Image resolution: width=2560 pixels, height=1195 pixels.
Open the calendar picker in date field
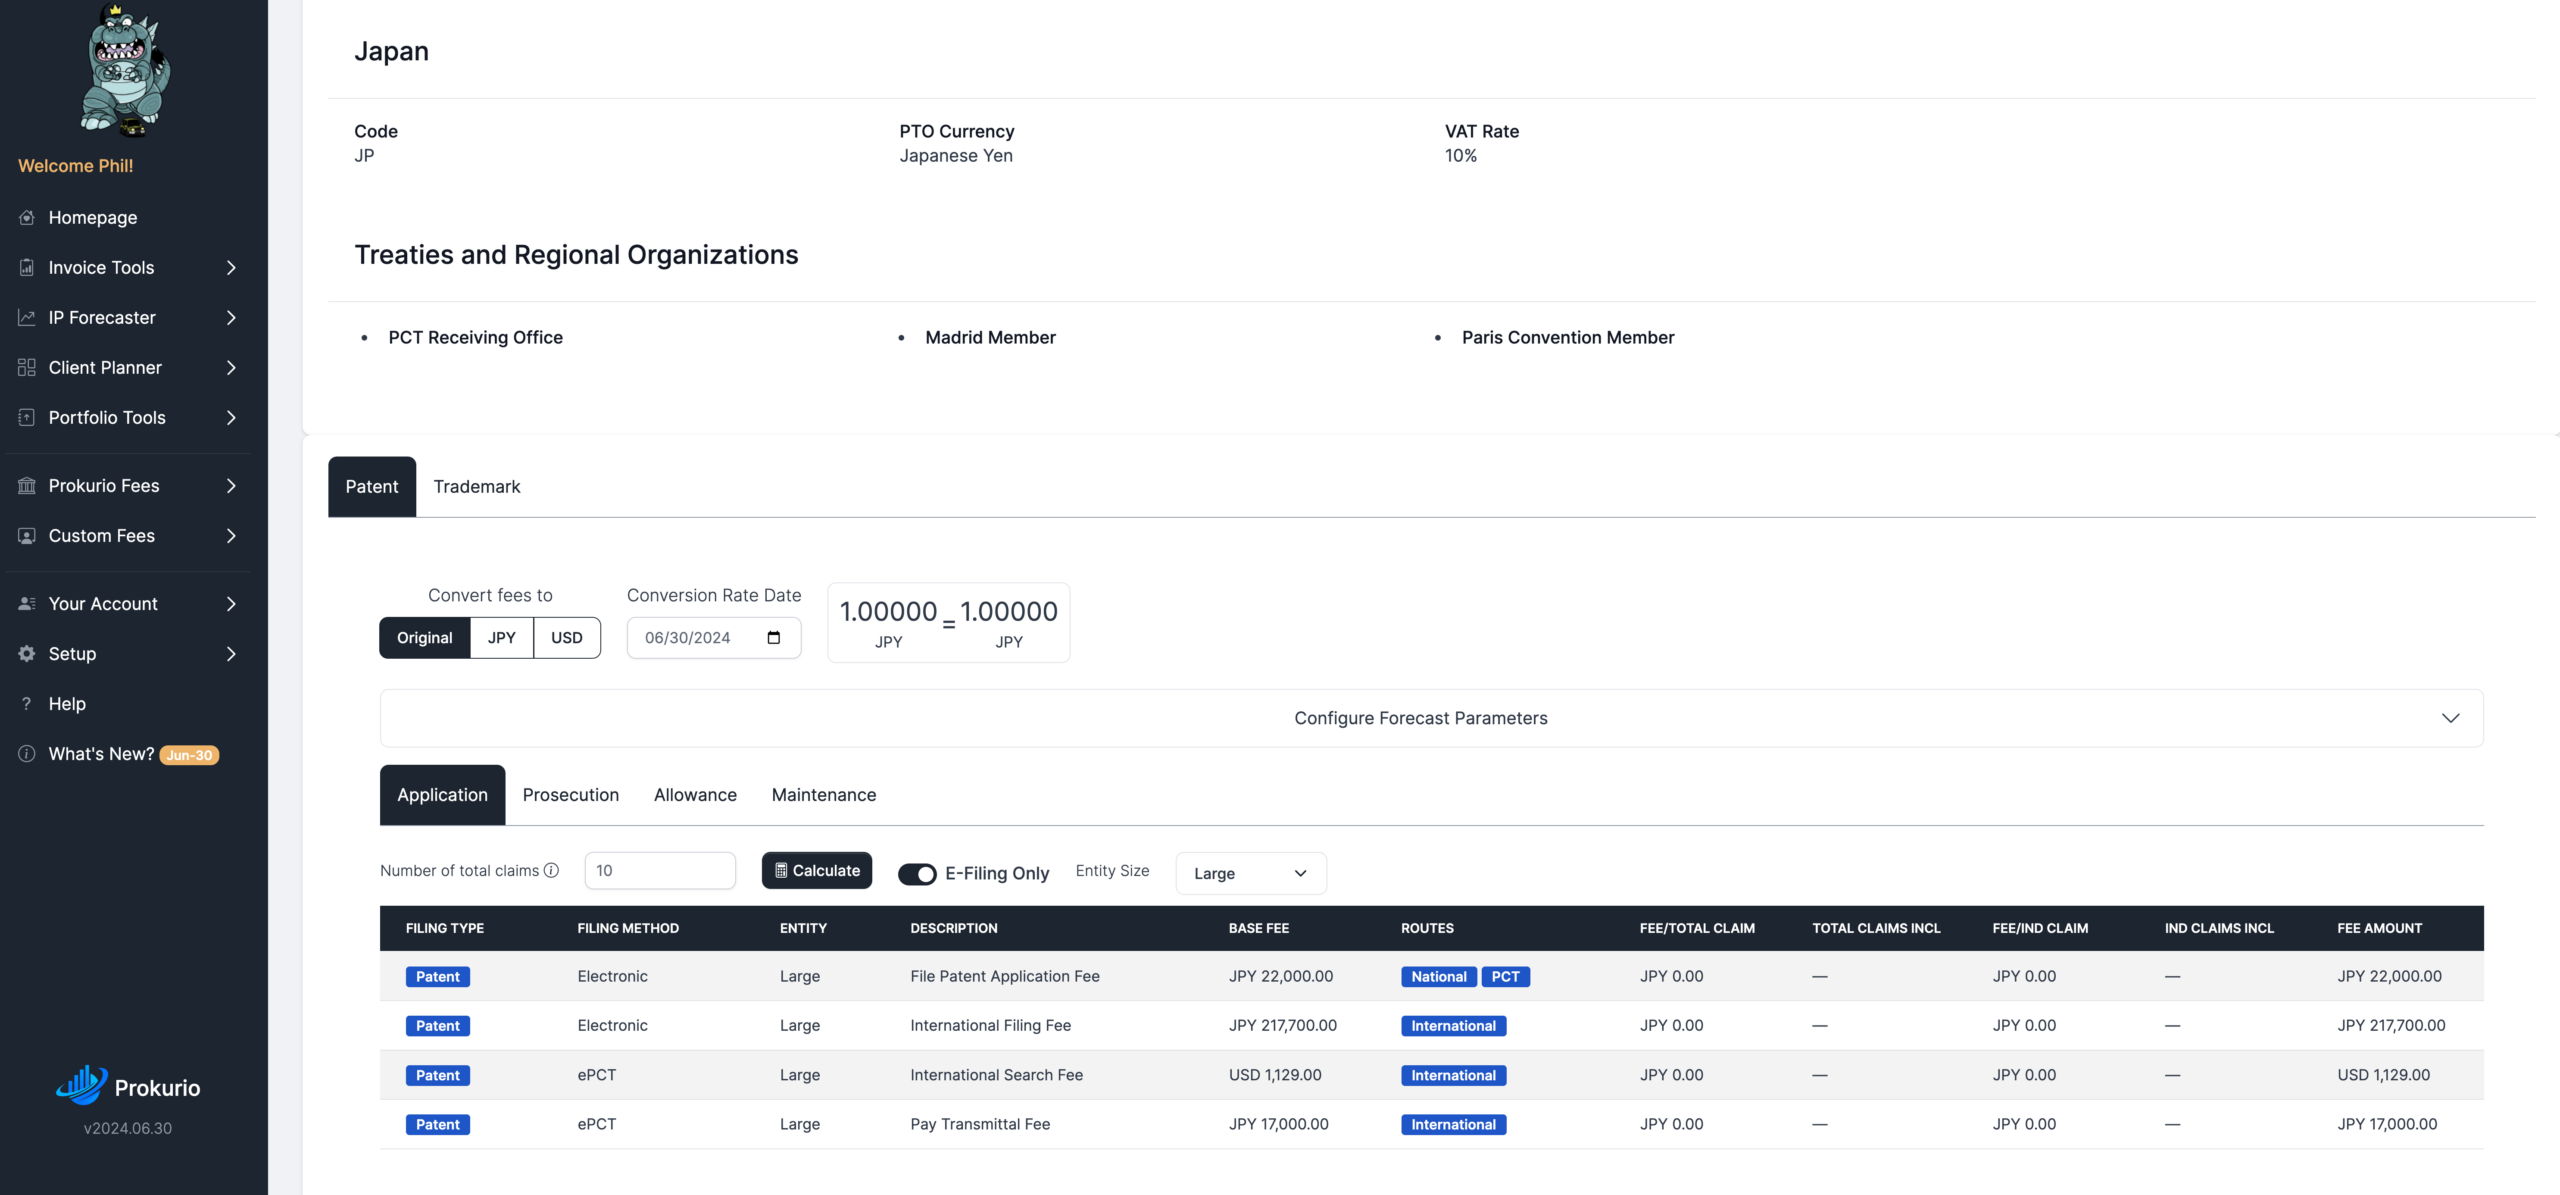(x=774, y=638)
